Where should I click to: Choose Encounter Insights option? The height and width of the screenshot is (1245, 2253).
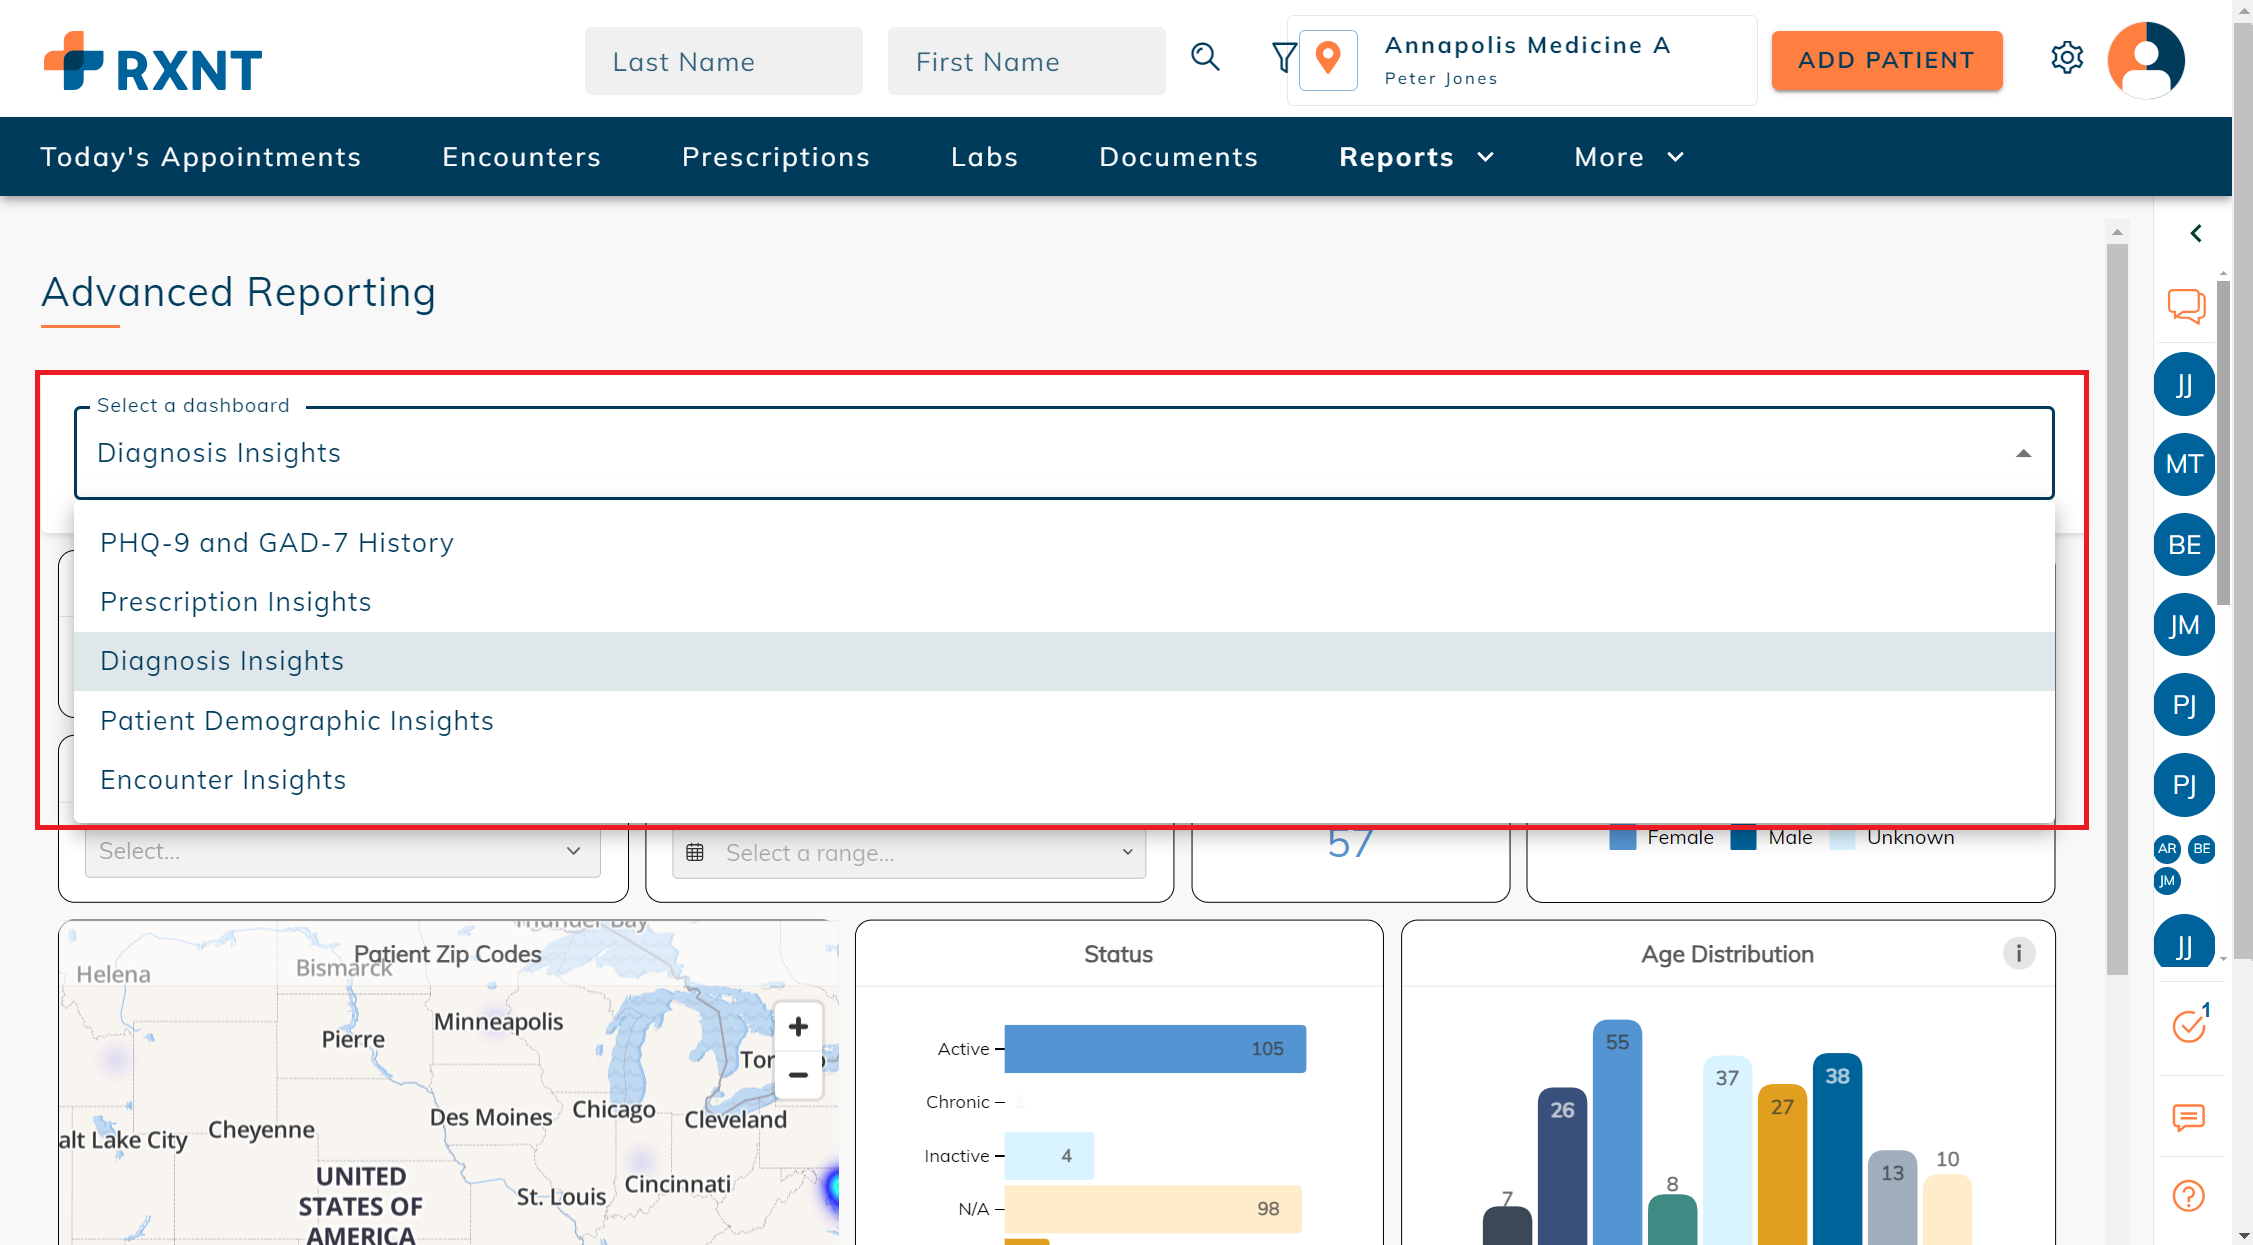click(1064, 780)
